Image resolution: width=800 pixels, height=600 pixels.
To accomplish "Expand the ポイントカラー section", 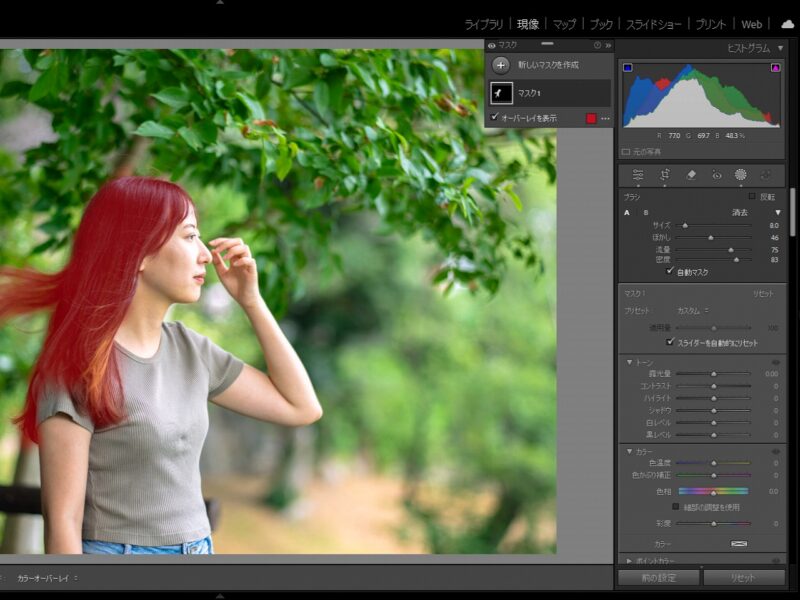I will click(627, 561).
